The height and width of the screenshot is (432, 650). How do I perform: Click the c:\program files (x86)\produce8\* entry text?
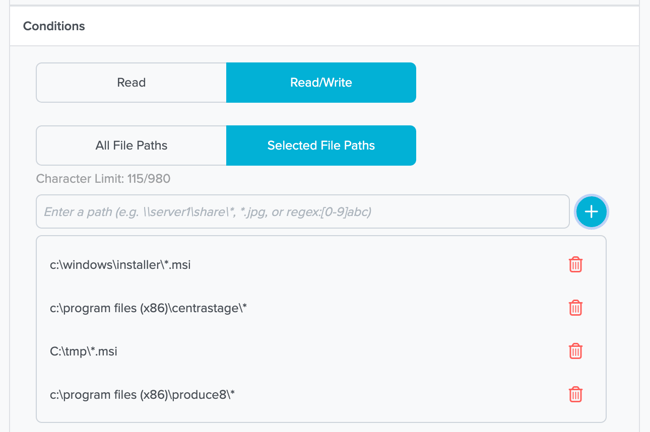(x=142, y=394)
